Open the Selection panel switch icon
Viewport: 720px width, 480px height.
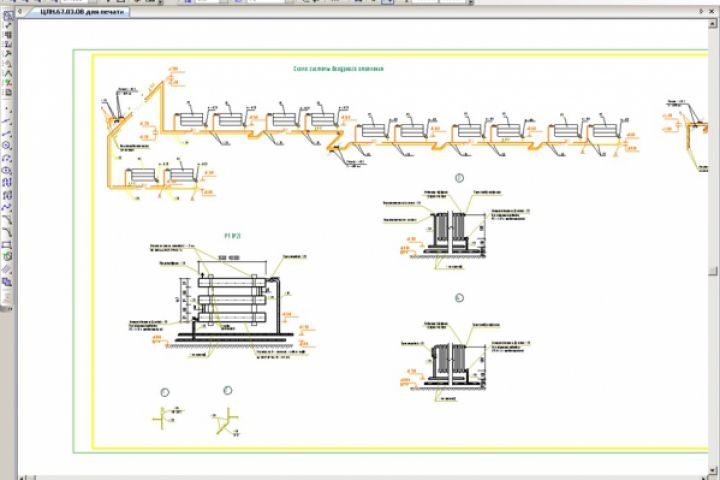click(x=8, y=73)
